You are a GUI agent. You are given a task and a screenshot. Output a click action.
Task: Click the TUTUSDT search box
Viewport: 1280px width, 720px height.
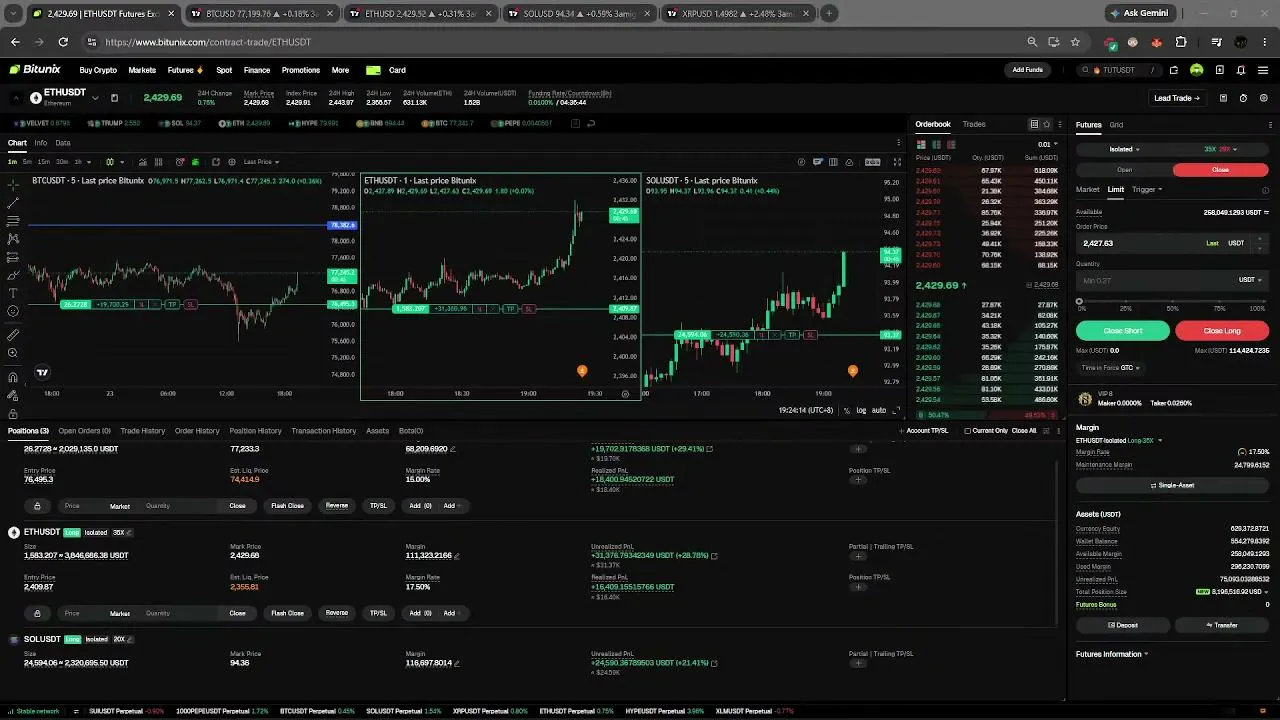pos(1120,70)
